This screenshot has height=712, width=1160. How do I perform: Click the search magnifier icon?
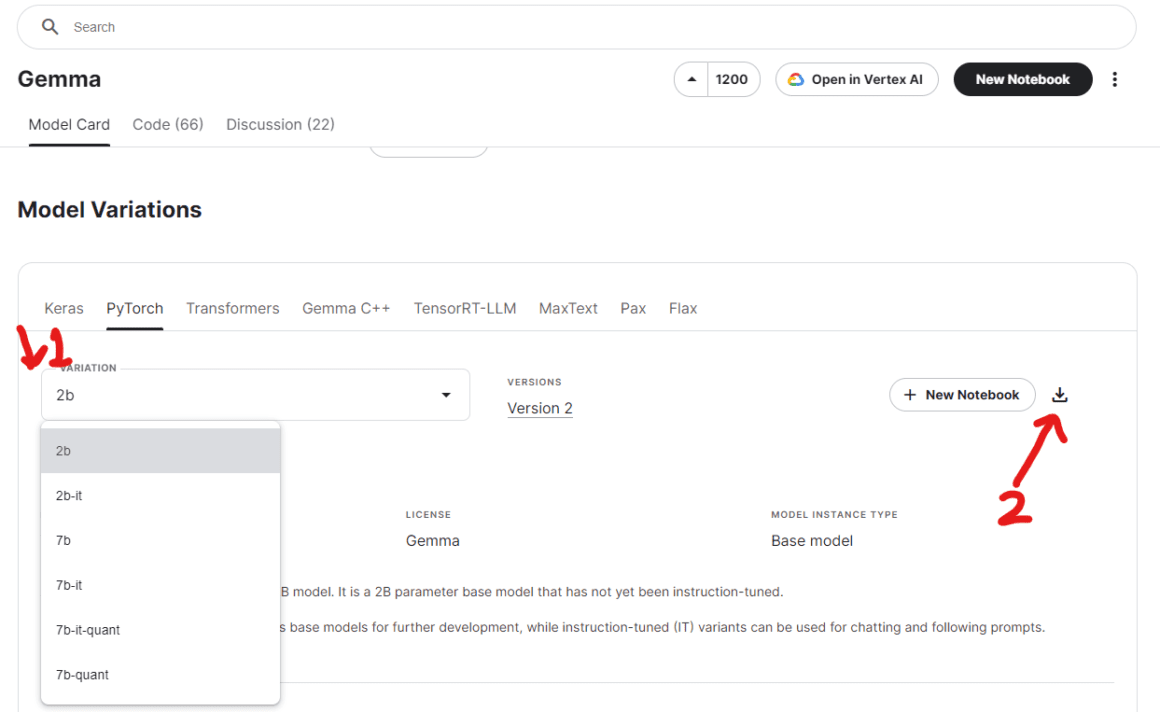tap(49, 27)
